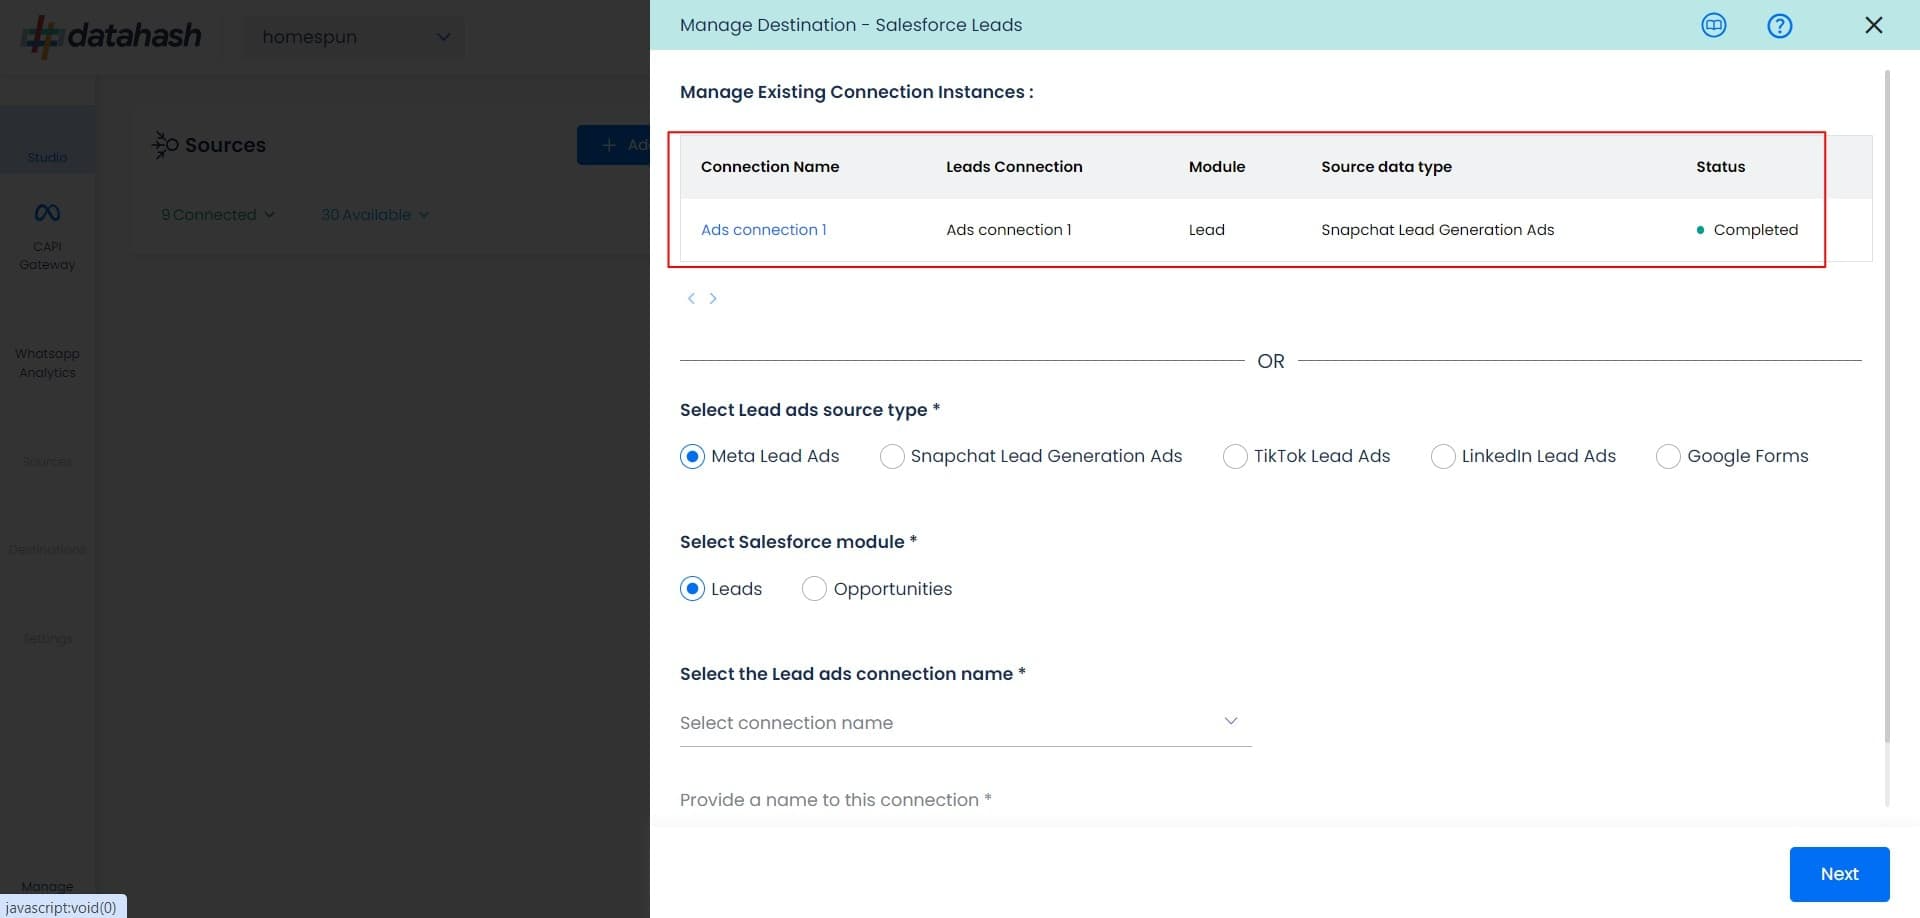Click the Module column header
Viewport: 1920px width, 918px height.
1217,167
